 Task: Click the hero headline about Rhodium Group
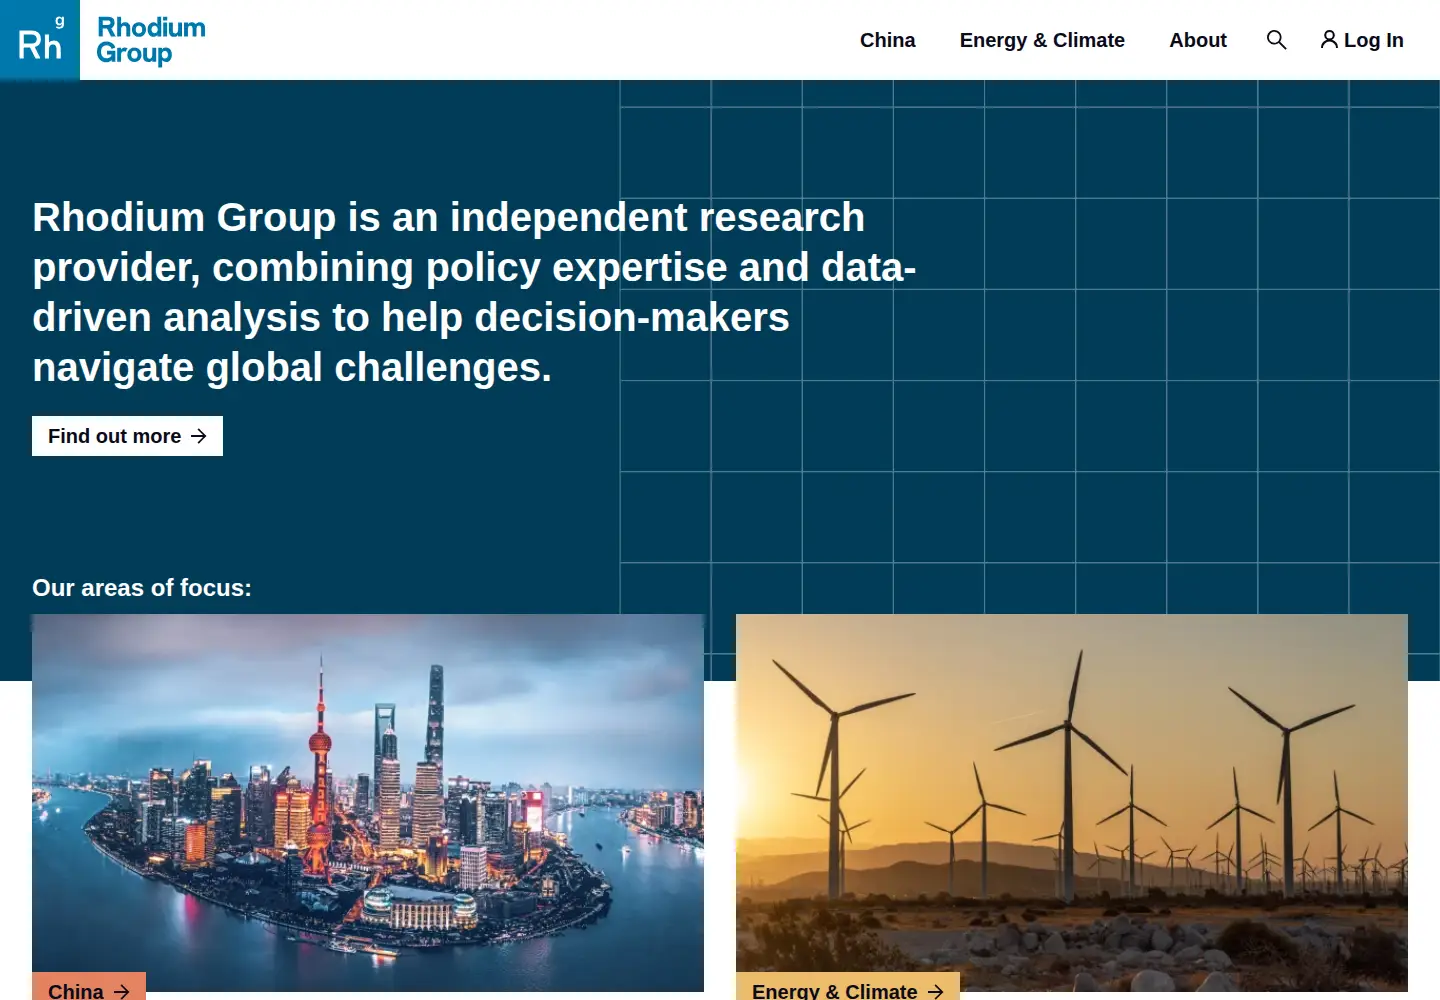point(474,292)
